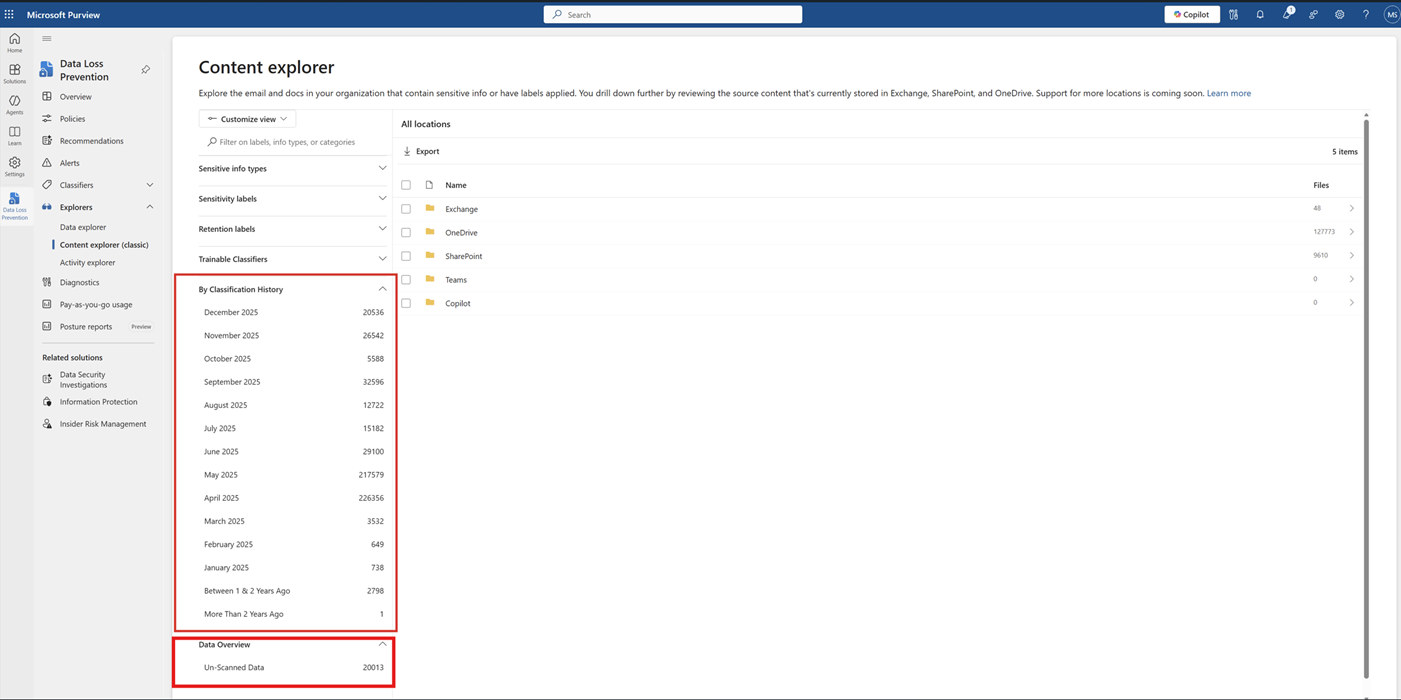The width and height of the screenshot is (1401, 700).
Task: Click the SharePoint folder icon
Action: click(430, 255)
